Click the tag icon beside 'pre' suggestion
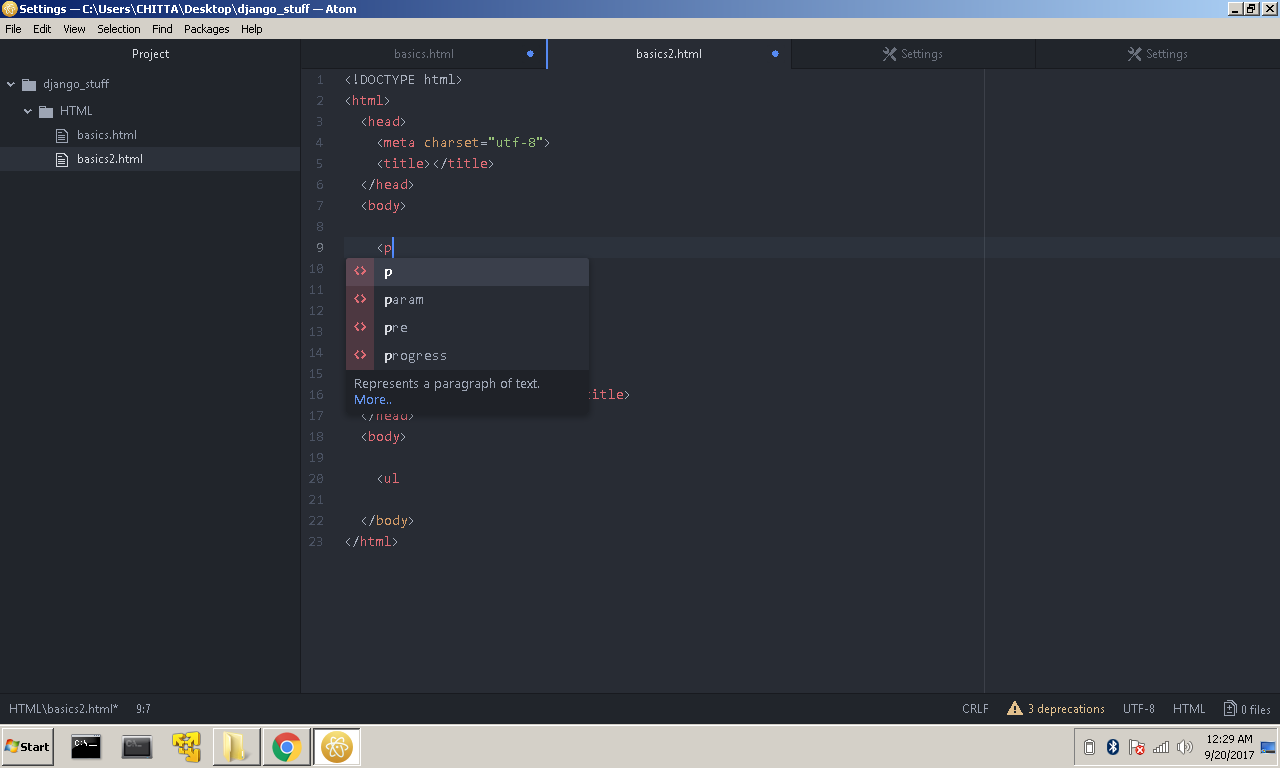Screen dimensions: 1280x768 [x=360, y=328]
